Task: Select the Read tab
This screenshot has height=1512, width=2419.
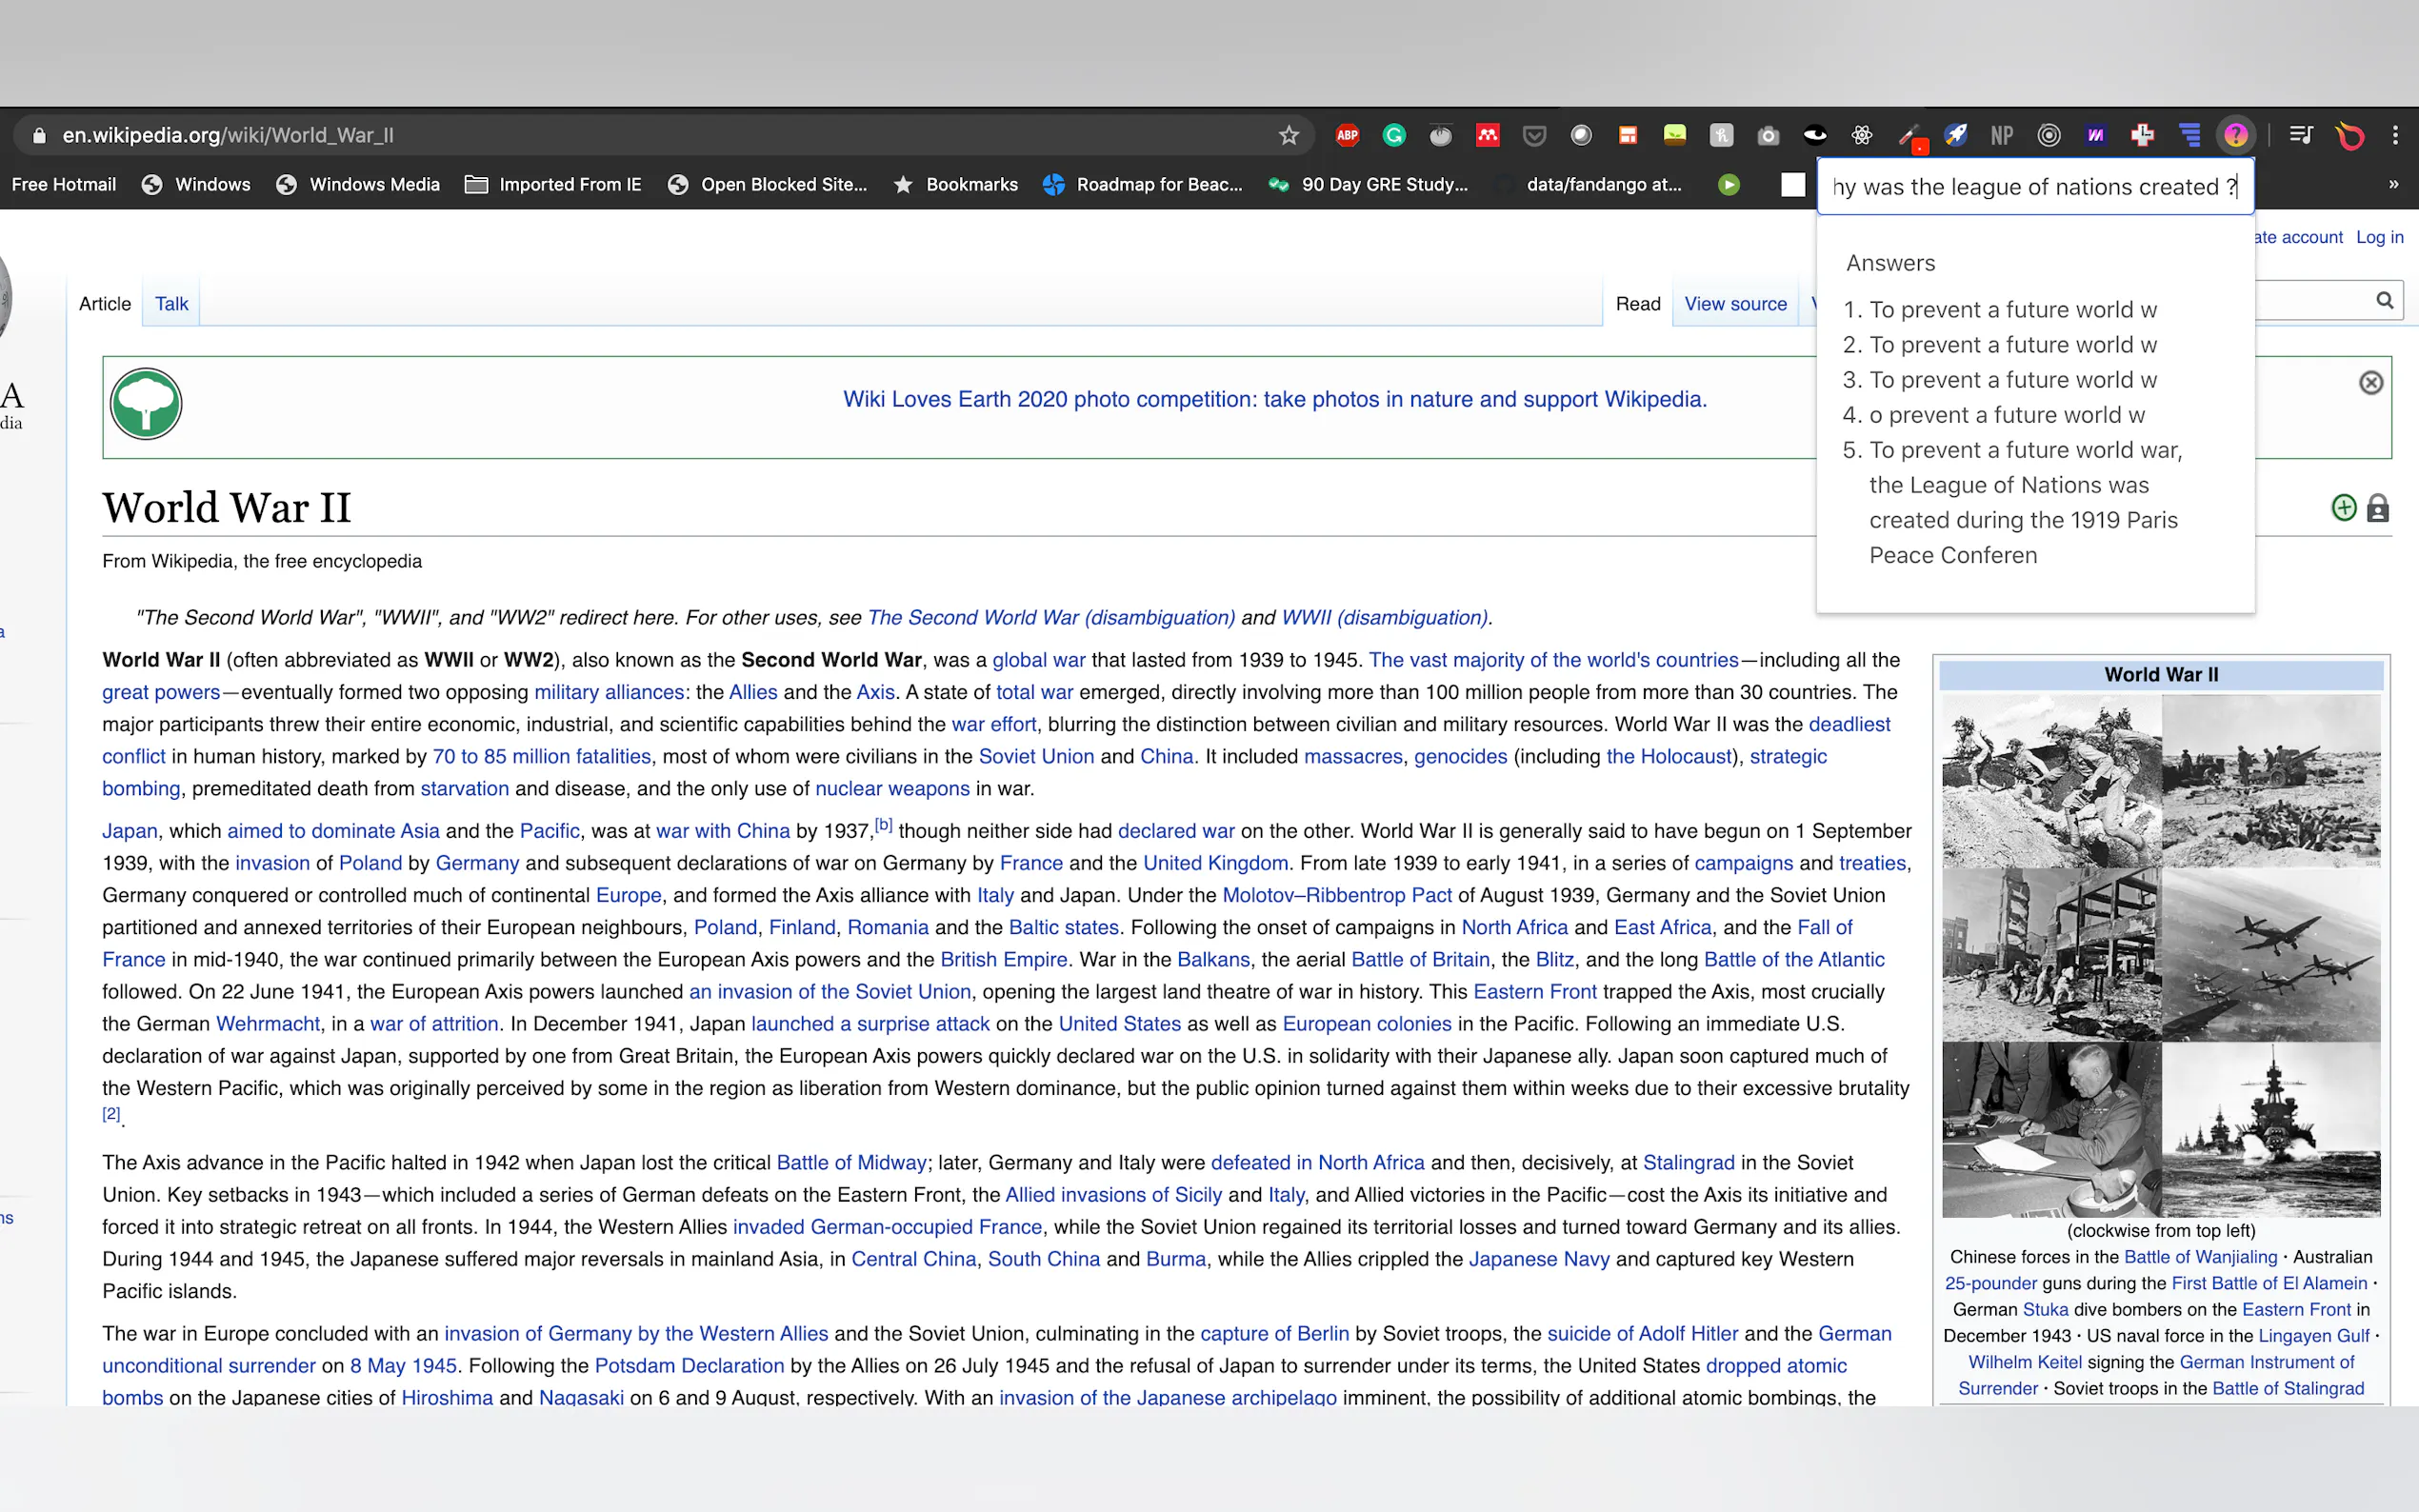Action: pos(1638,304)
